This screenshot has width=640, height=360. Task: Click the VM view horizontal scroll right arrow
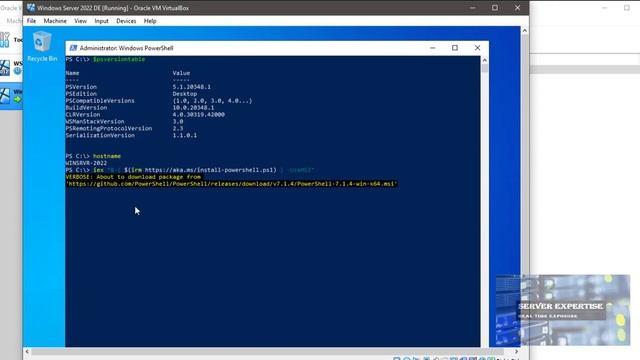point(516,351)
